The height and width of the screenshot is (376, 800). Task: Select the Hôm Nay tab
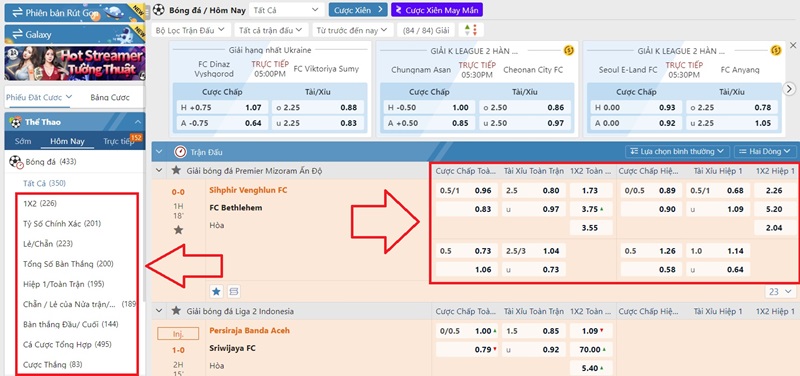click(67, 141)
